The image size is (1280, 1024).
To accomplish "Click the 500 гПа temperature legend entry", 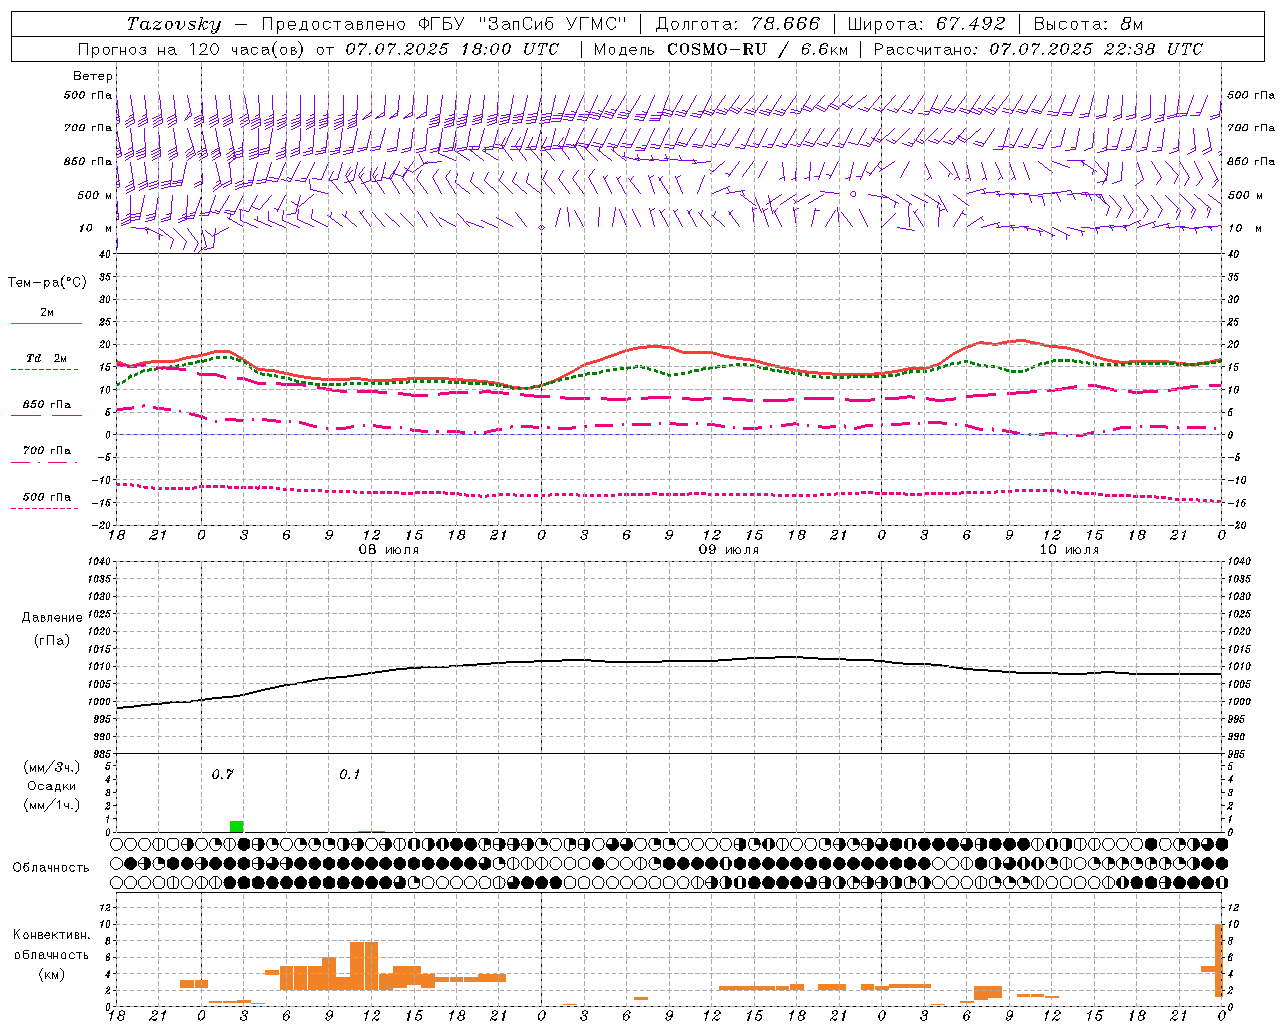I will tap(47, 497).
